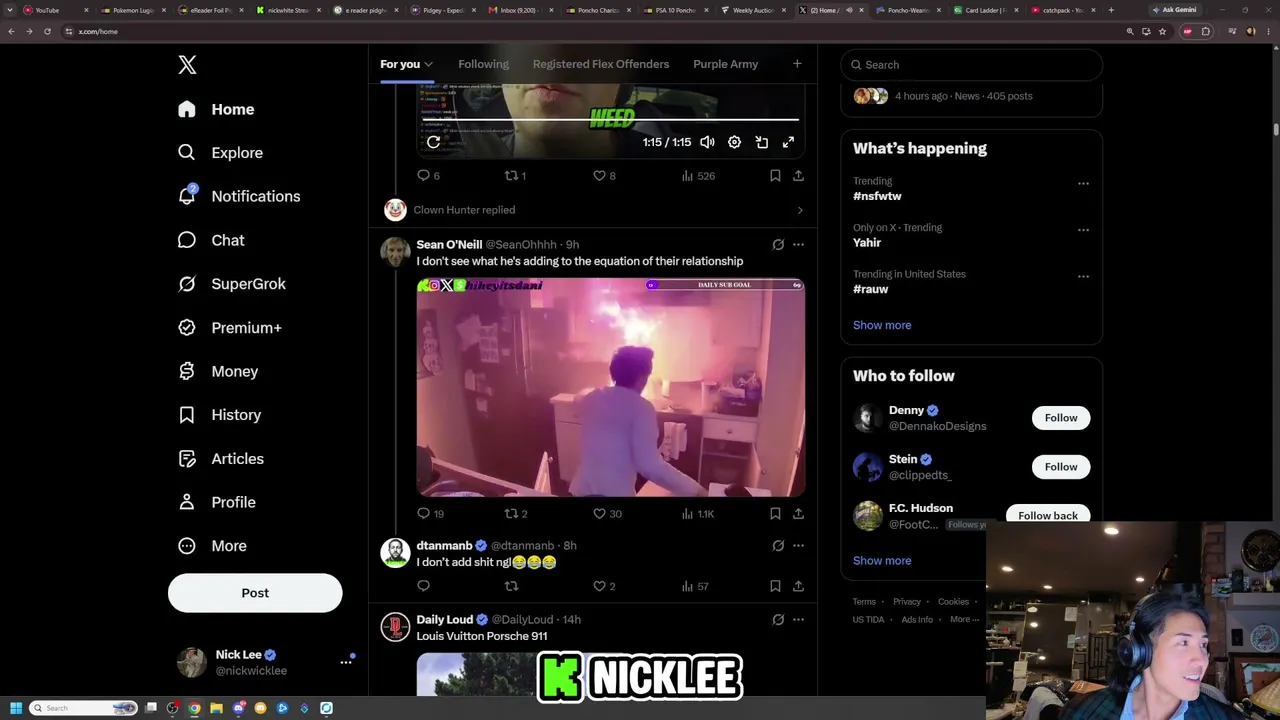Share the video post with 526 views

coord(798,176)
